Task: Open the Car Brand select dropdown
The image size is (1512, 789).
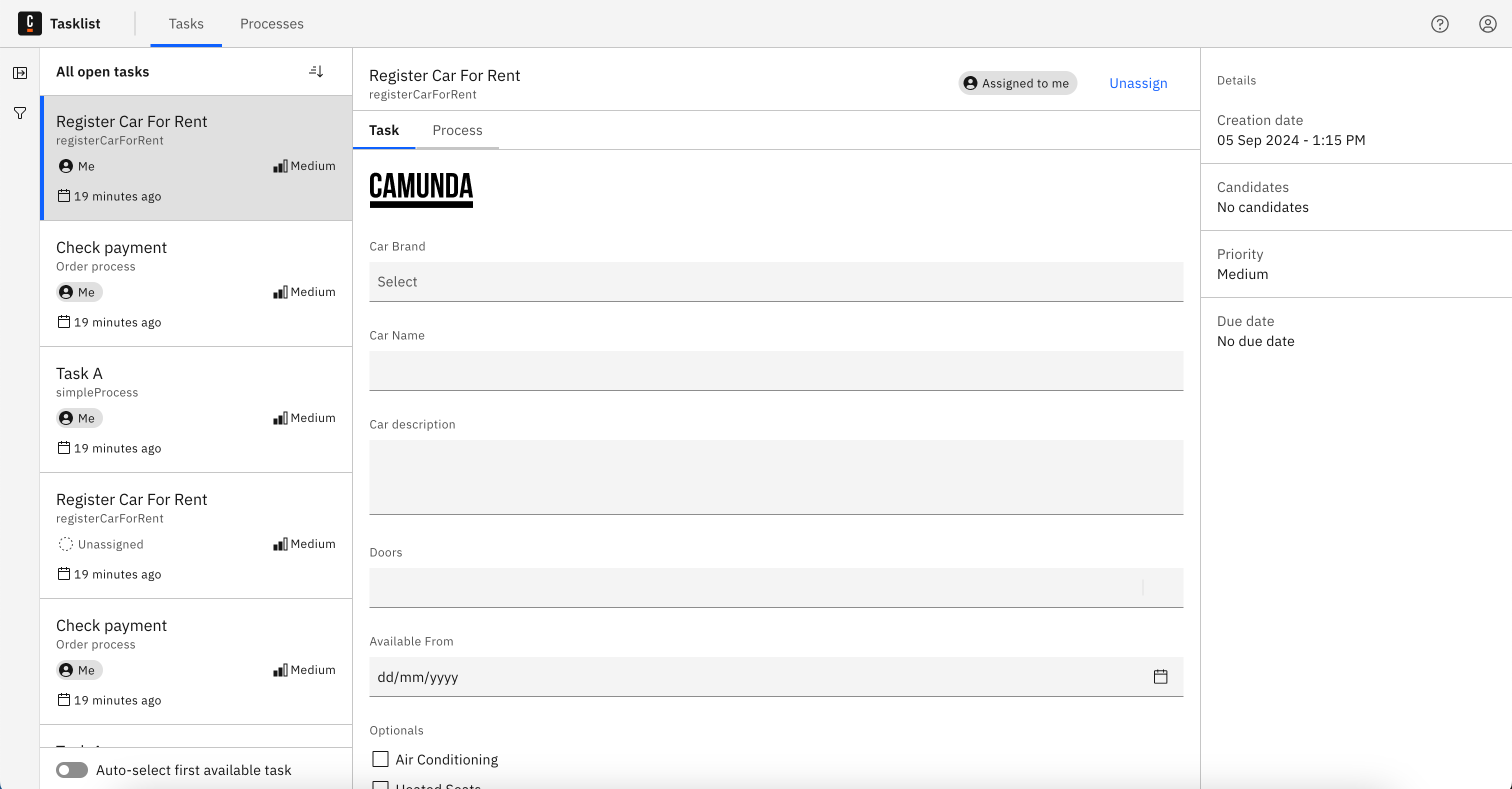Action: (x=776, y=281)
